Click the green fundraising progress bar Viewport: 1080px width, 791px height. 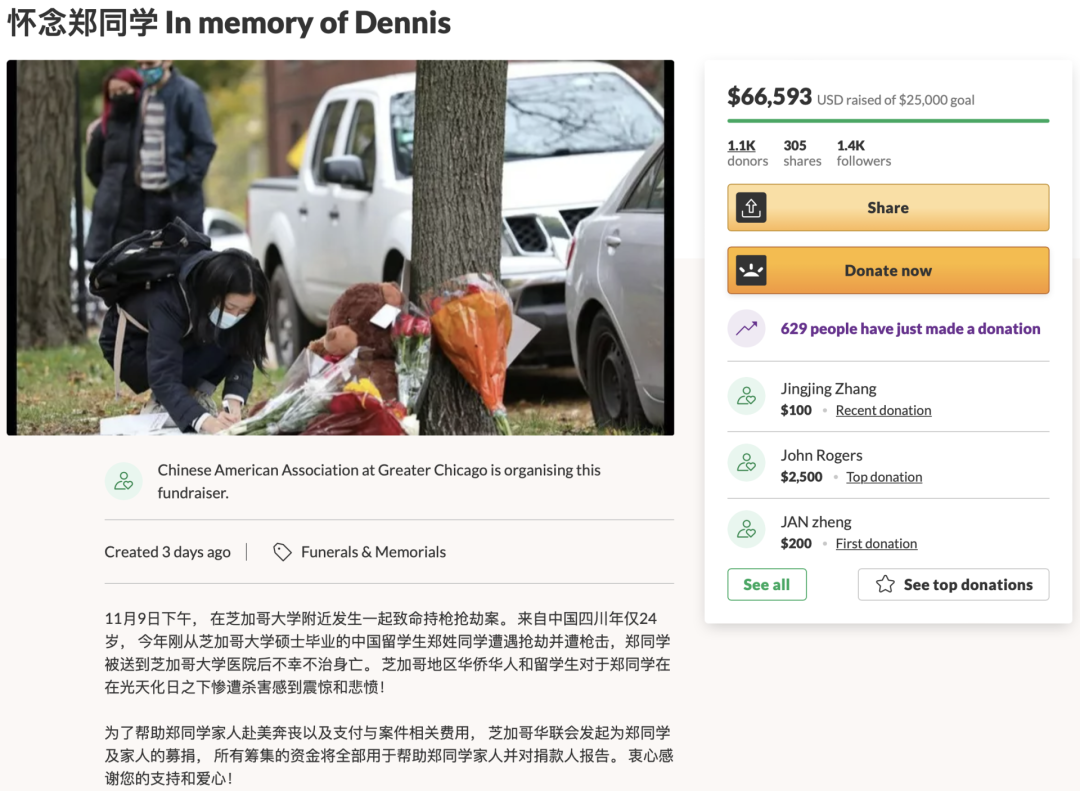click(x=888, y=121)
